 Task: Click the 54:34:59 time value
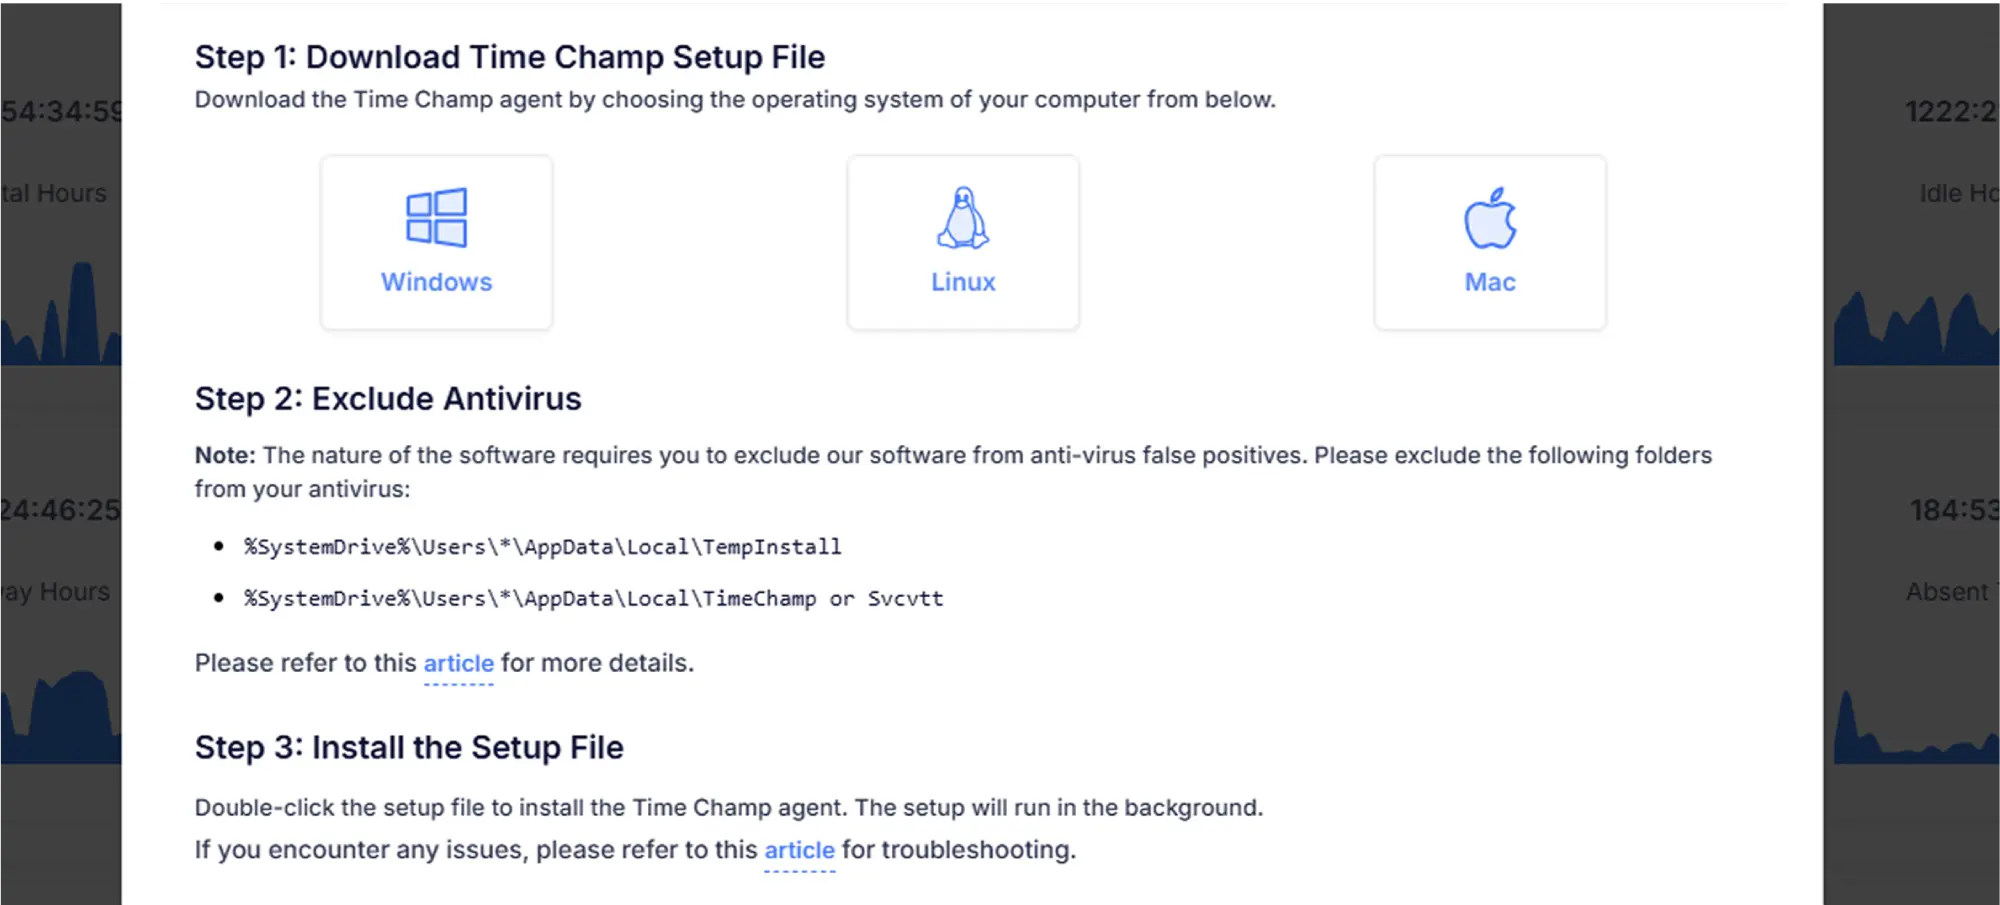coord(61,111)
